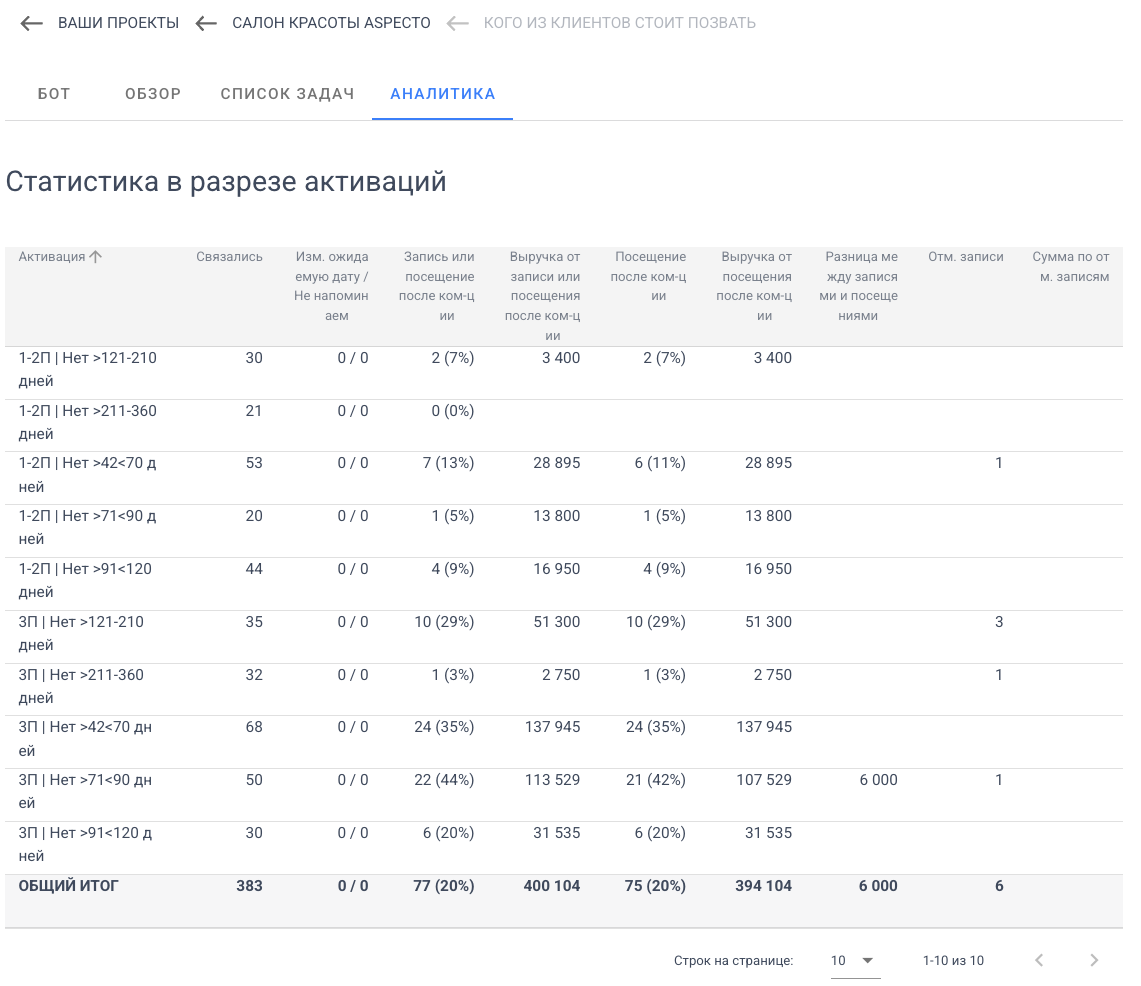Go to the previous page chevron
The image size is (1141, 986).
pos(1039,960)
